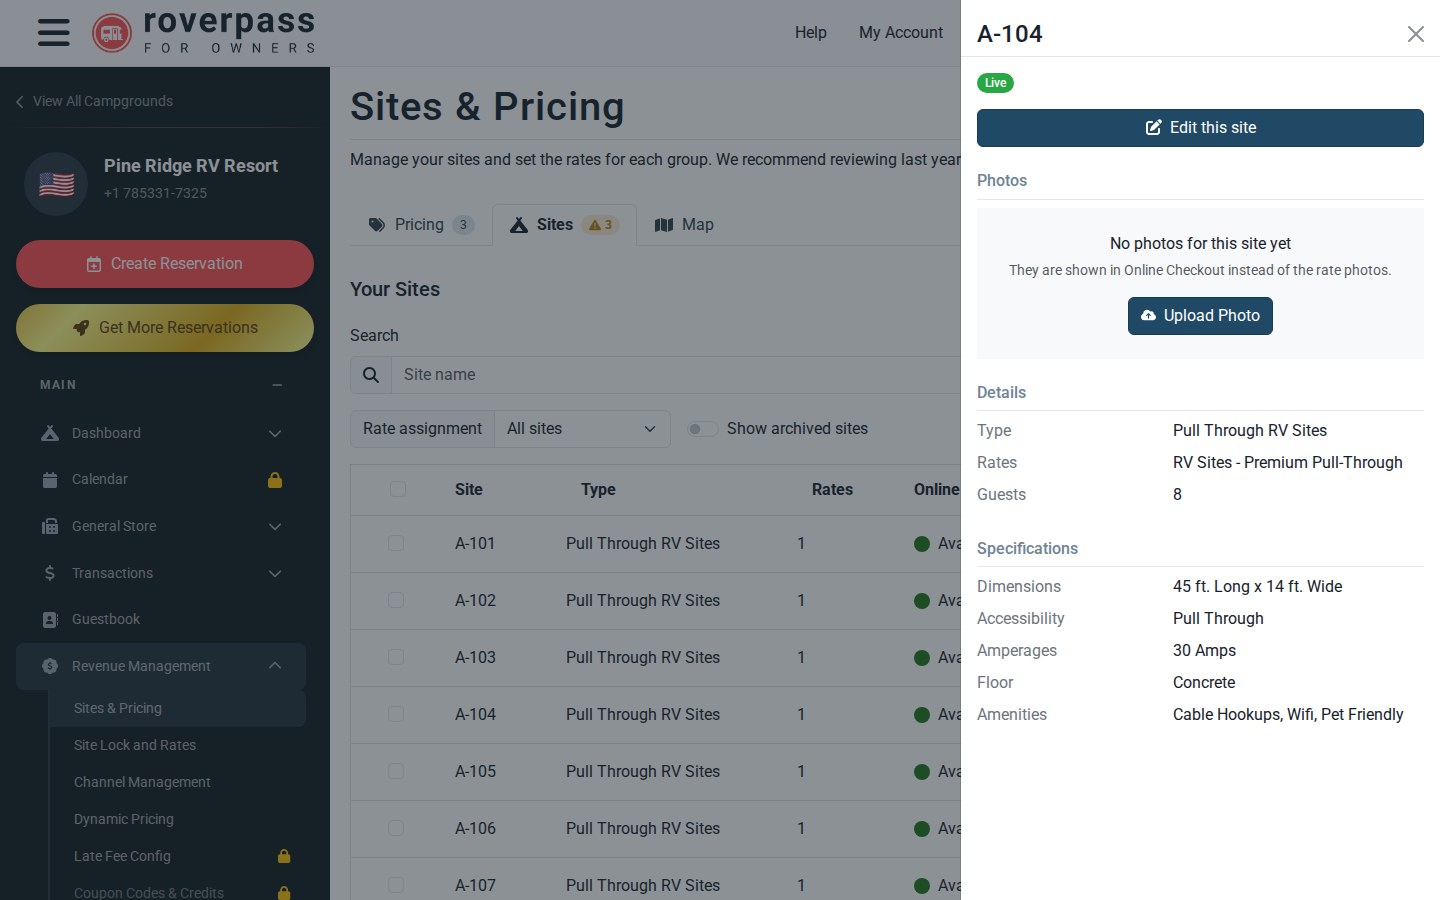Click the Guestbook contact icon
Image resolution: width=1440 pixels, height=900 pixels.
tap(50, 620)
